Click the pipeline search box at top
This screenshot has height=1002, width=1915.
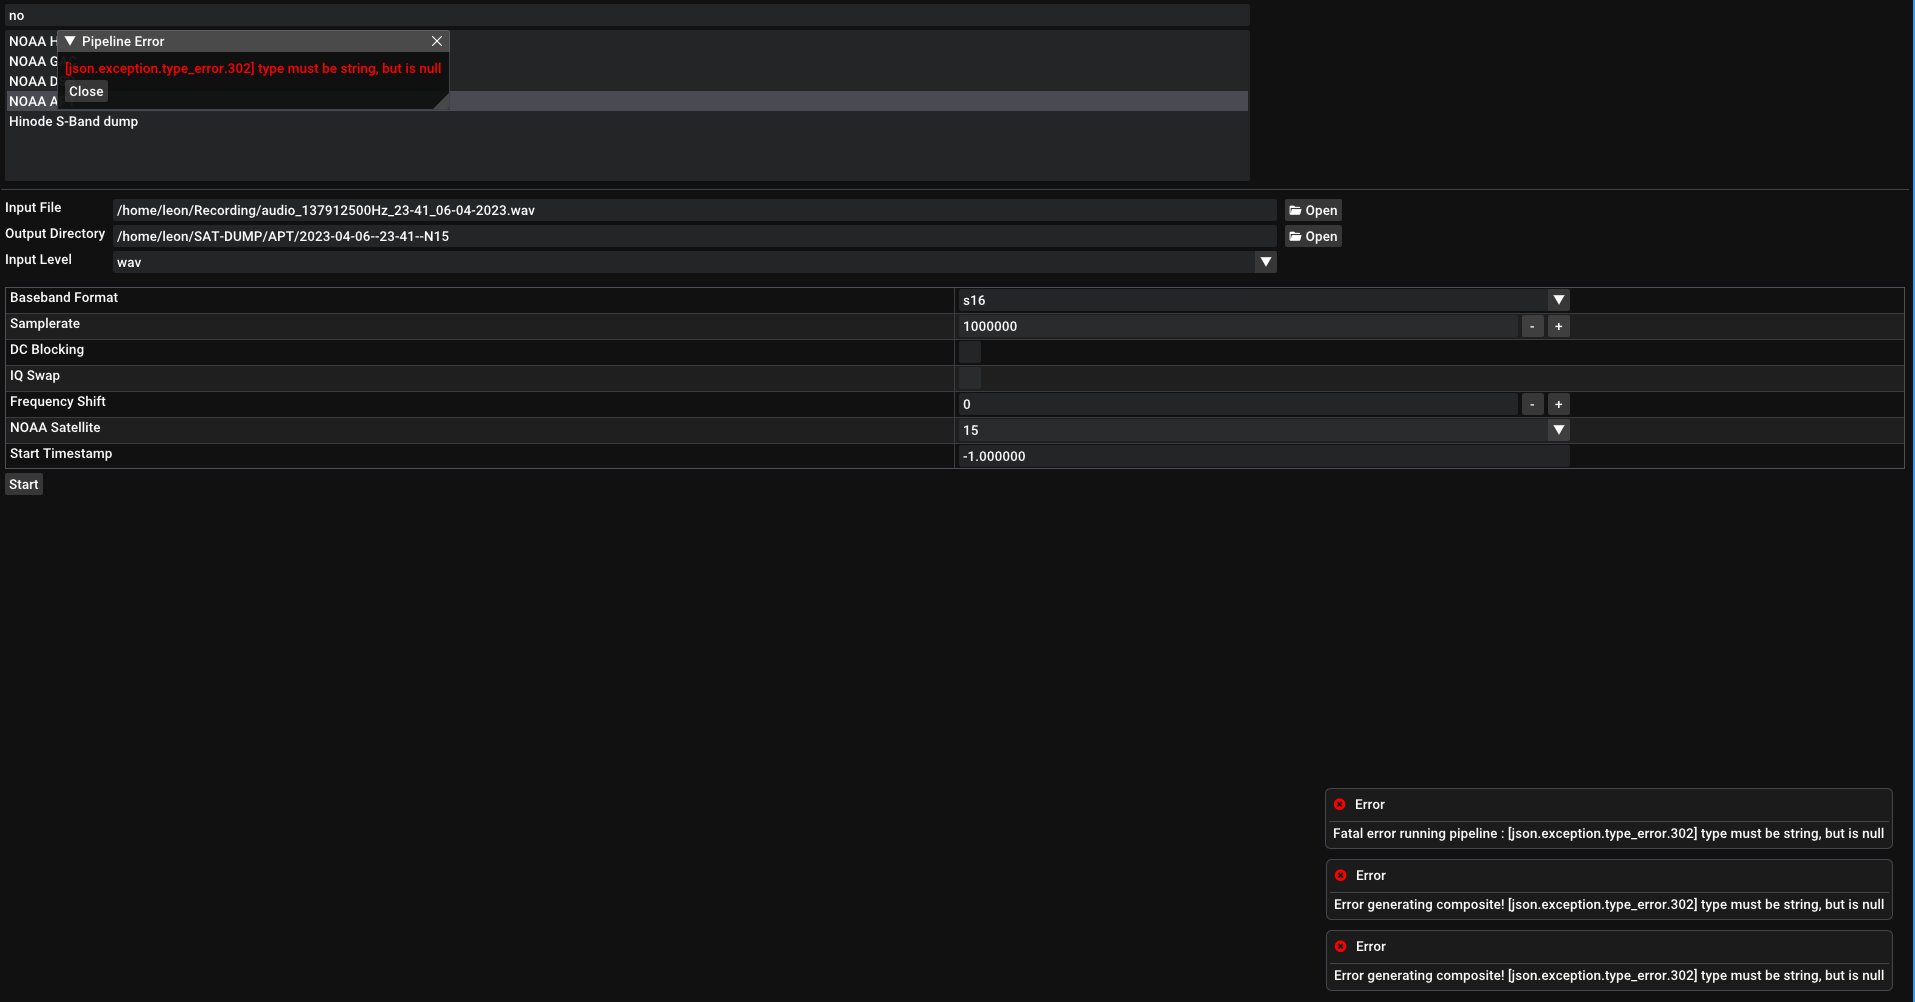pyautogui.click(x=600, y=14)
